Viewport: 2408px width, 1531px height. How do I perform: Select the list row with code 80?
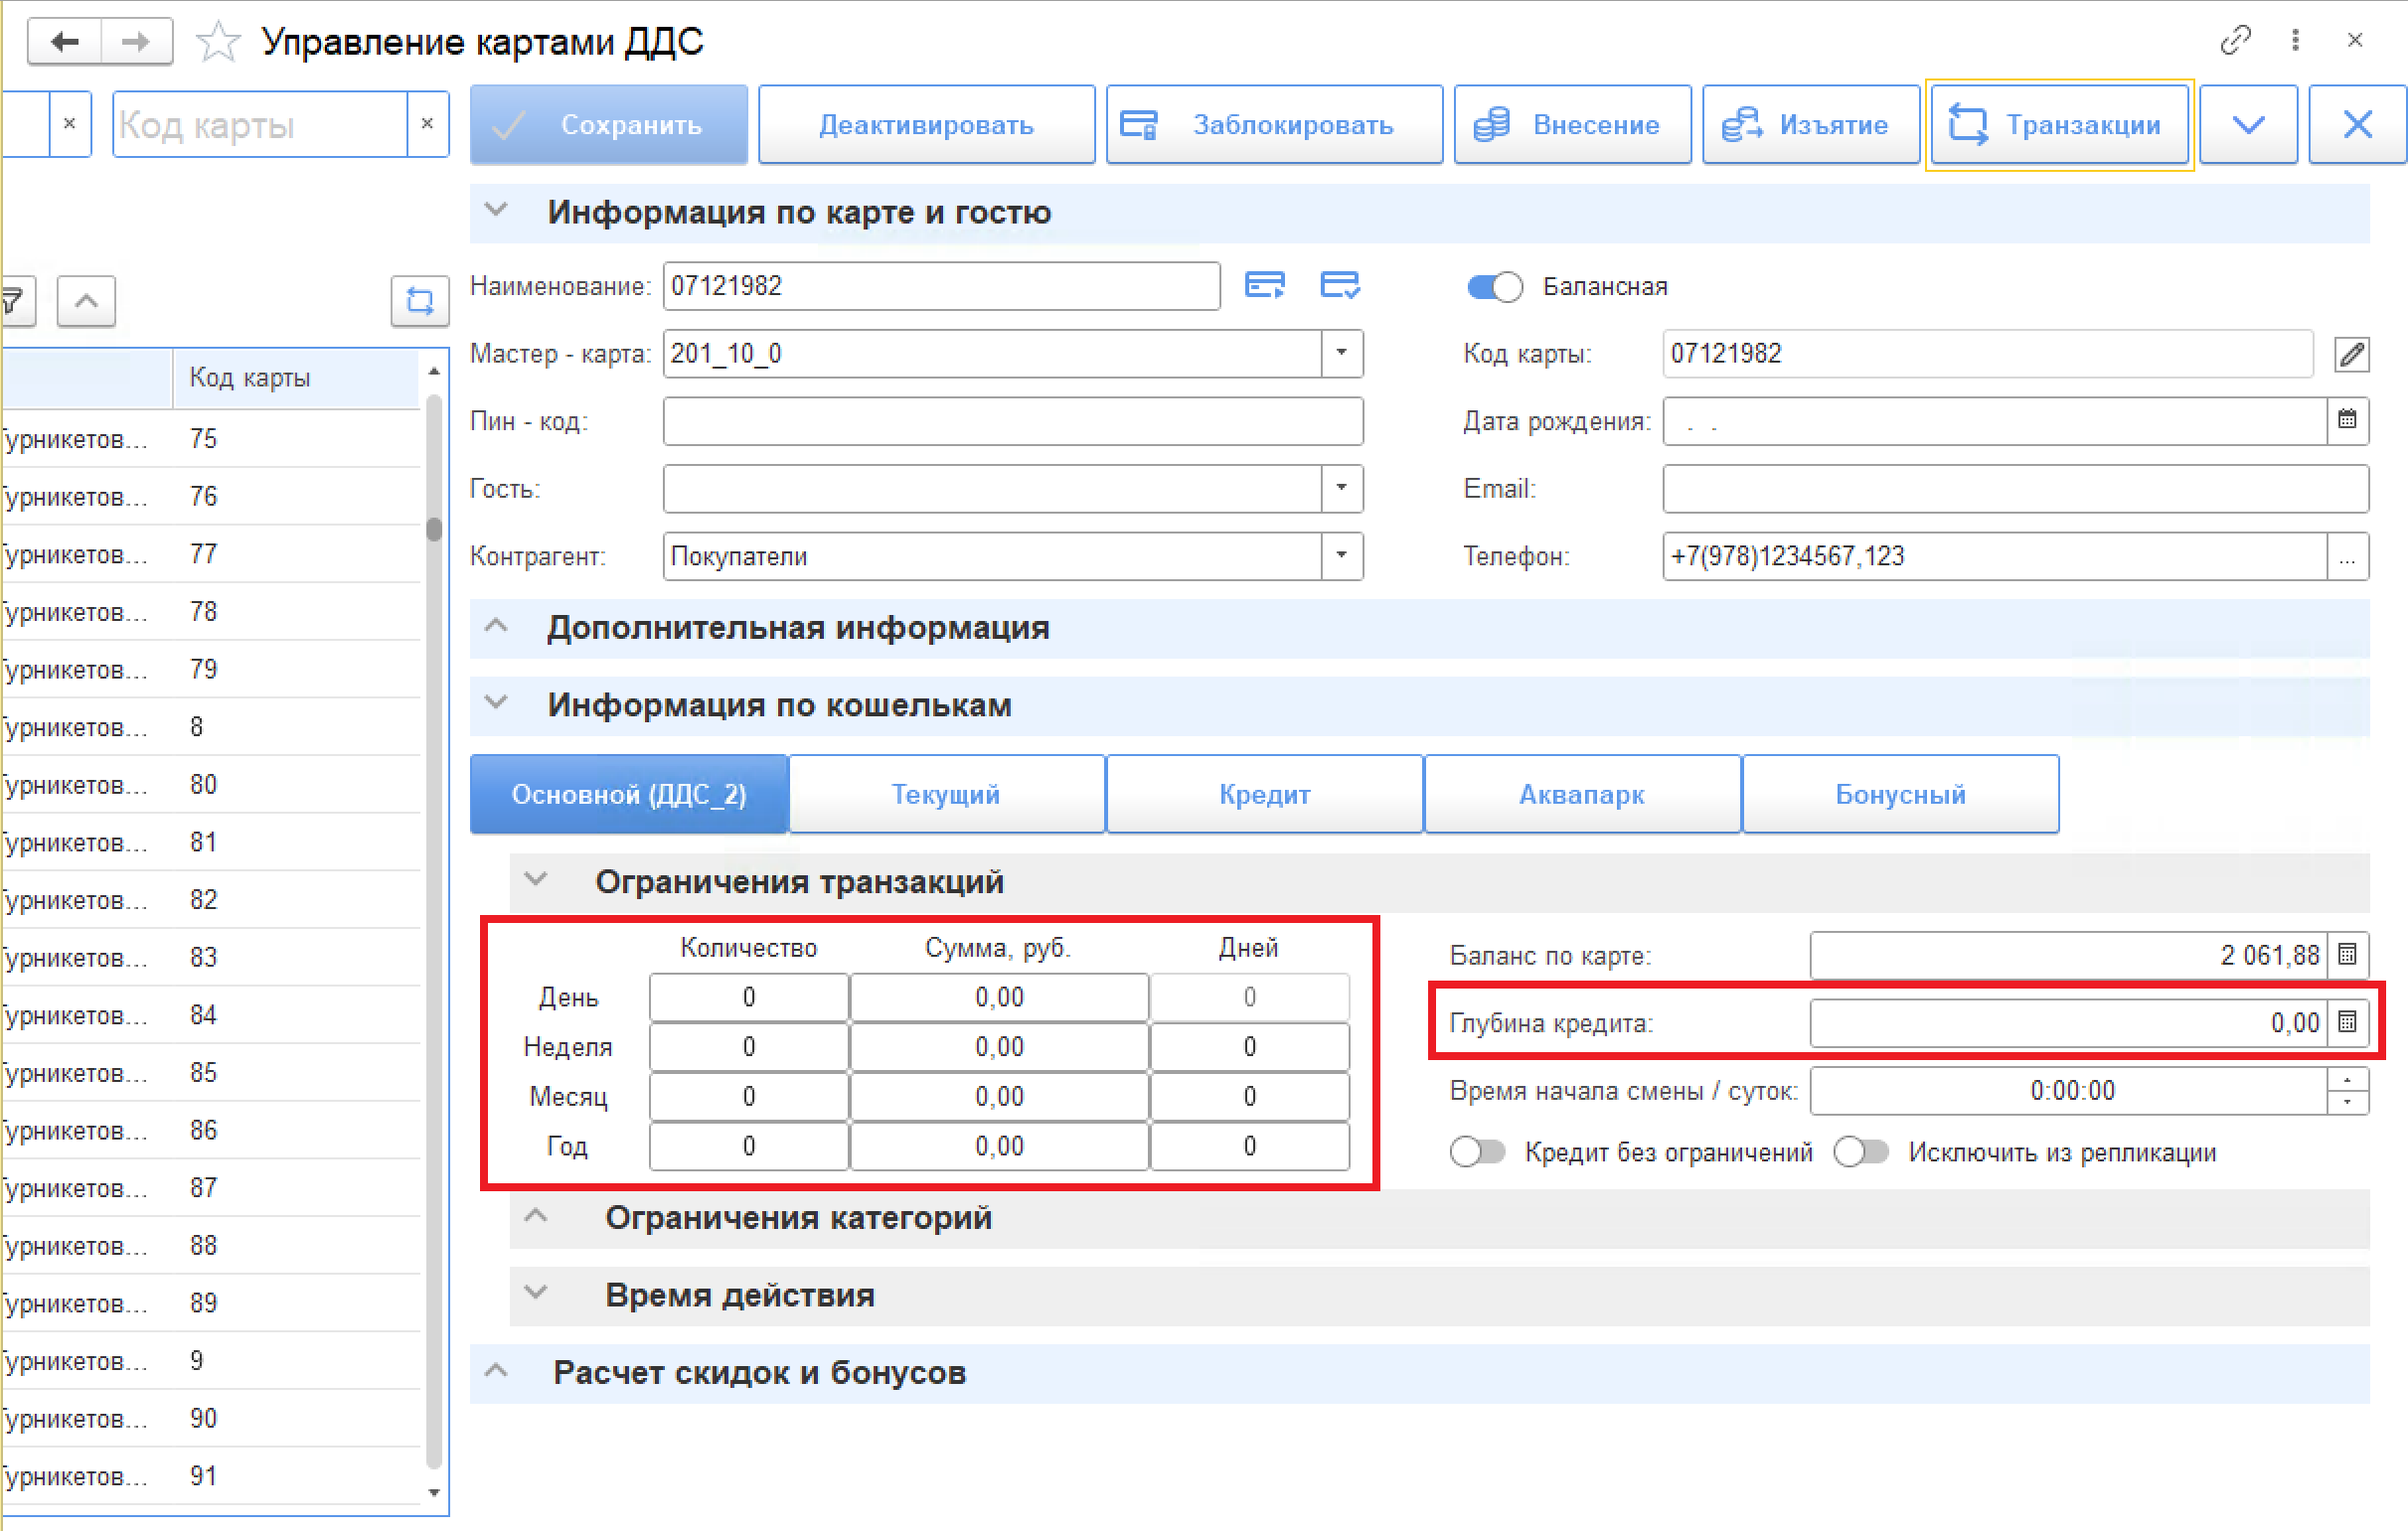point(210,784)
